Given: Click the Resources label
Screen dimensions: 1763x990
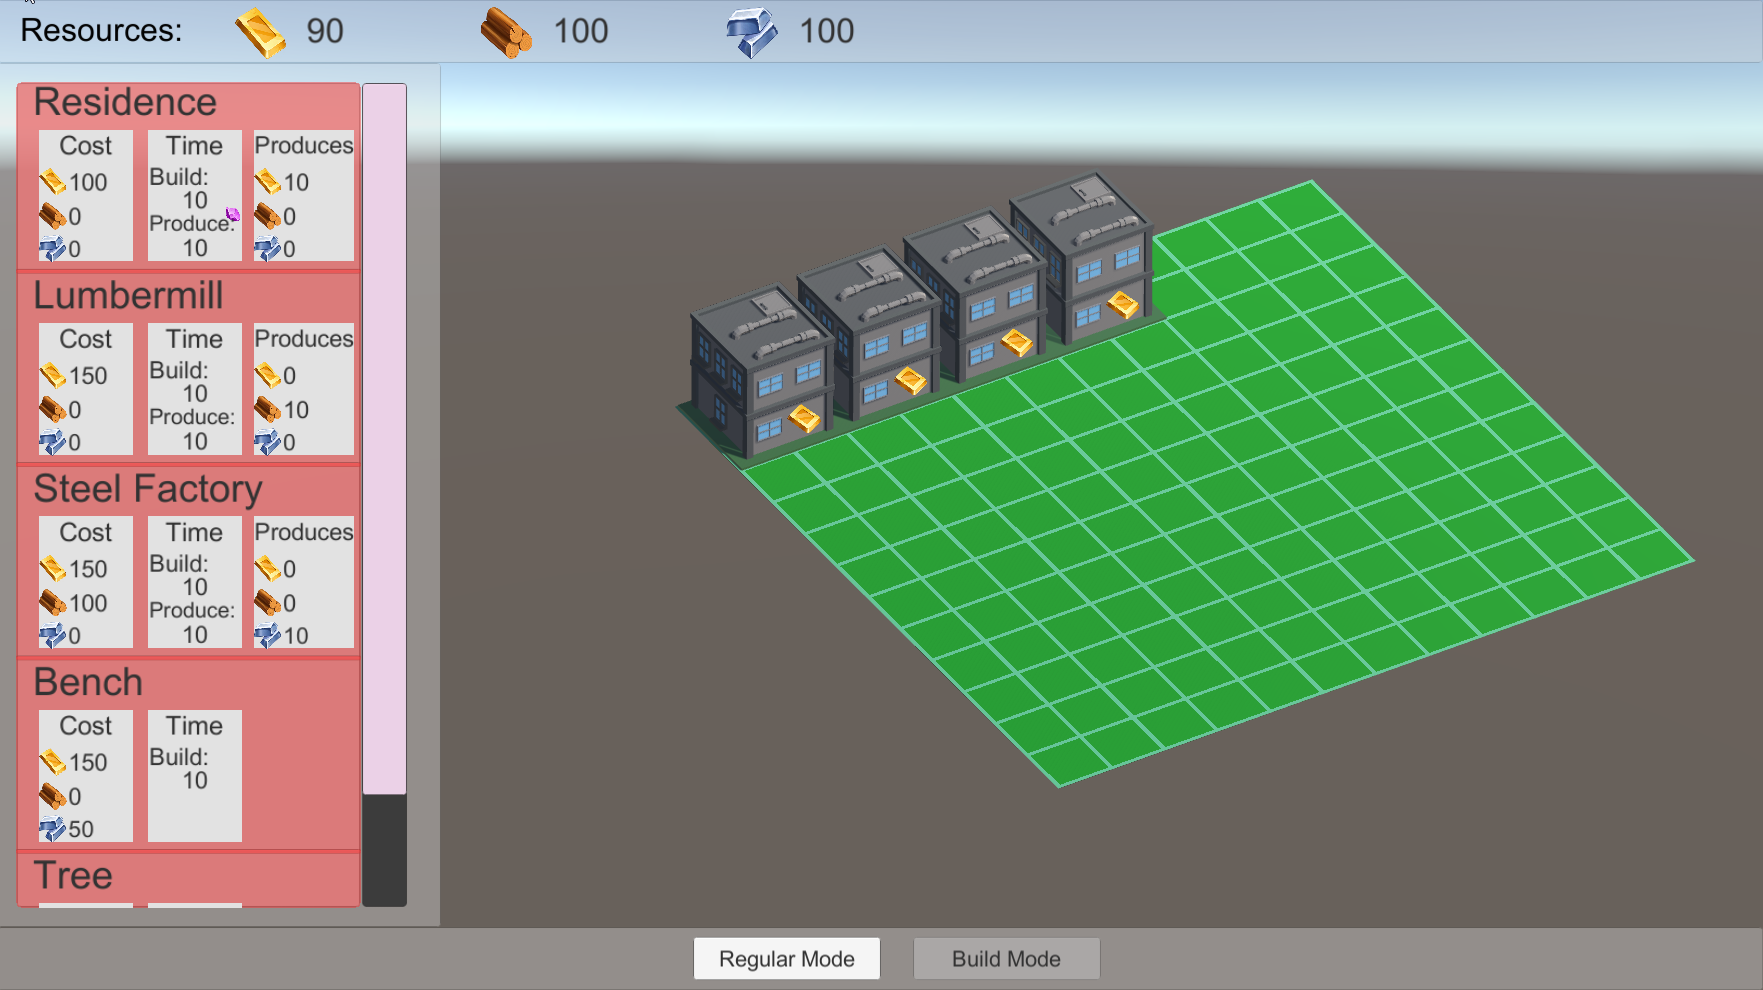Looking at the screenshot, I should point(101,31).
